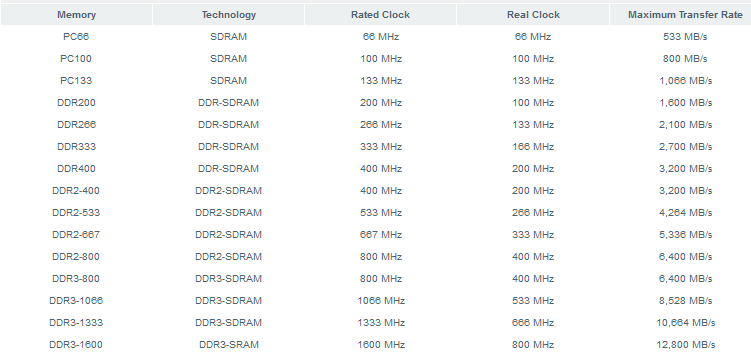This screenshot has height=364, width=751.
Task: Select the DDR2-800 memory cell
Action: pos(76,257)
